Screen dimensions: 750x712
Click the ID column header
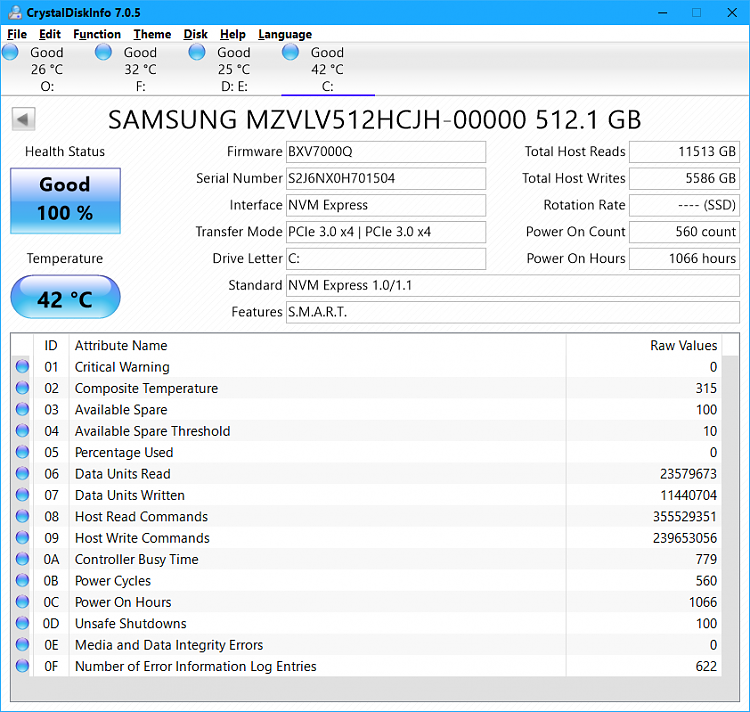point(51,345)
